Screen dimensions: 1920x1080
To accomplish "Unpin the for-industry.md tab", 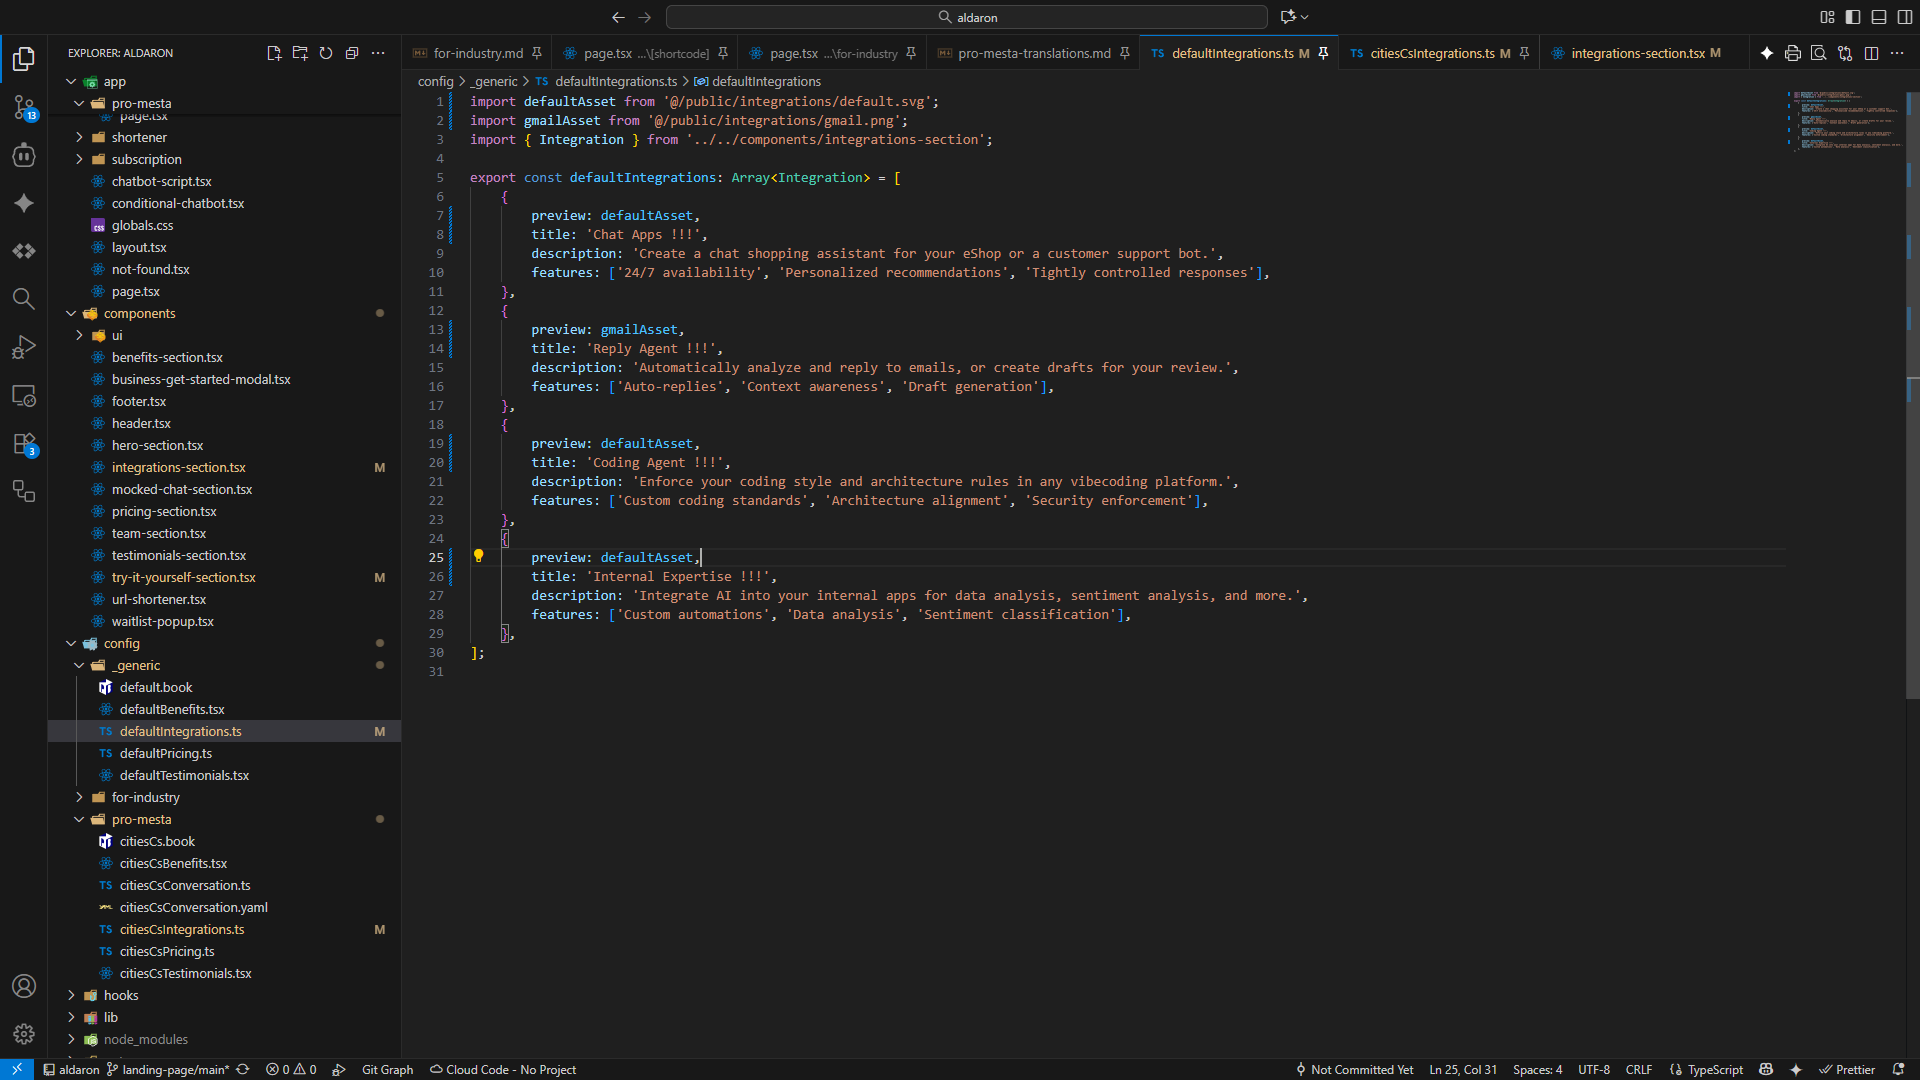I will [x=537, y=53].
